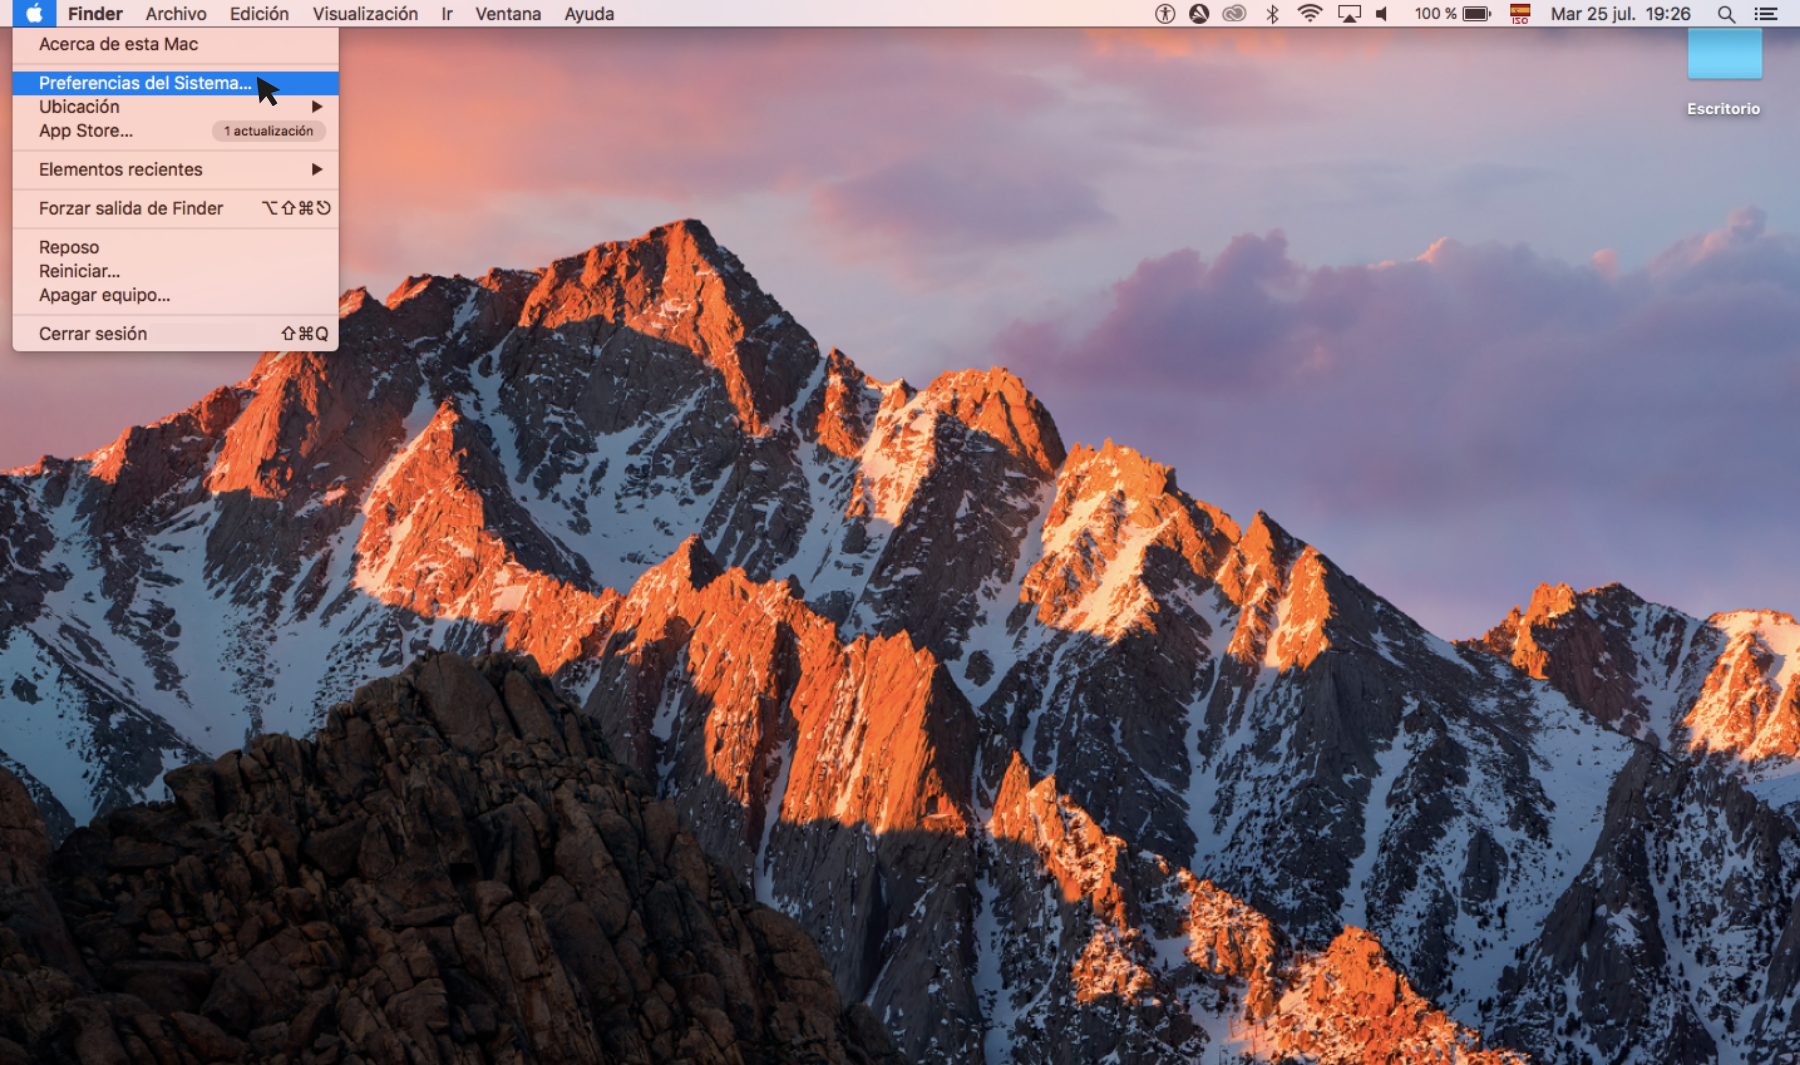Expand the Elementos recientes submenu

coord(175,170)
